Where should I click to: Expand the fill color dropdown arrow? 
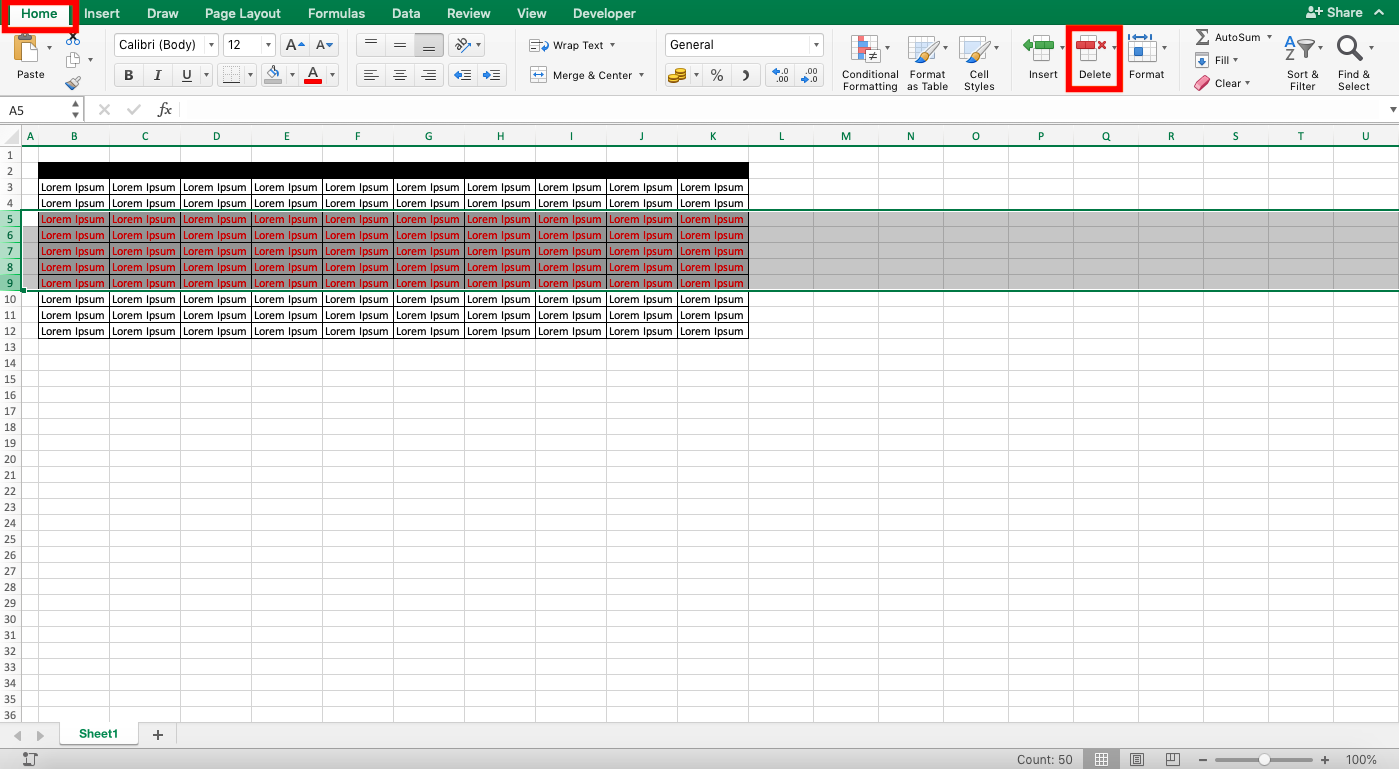pos(291,75)
